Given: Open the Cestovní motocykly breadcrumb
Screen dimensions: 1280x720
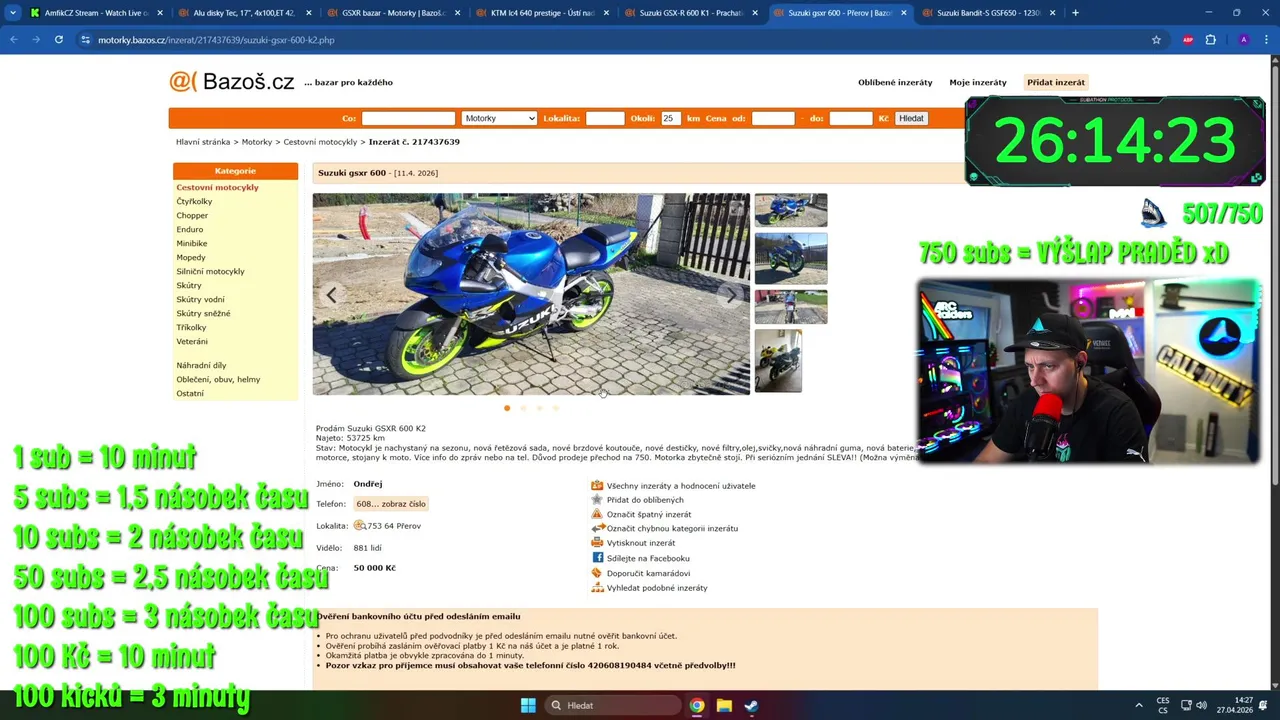Looking at the screenshot, I should coord(320,142).
